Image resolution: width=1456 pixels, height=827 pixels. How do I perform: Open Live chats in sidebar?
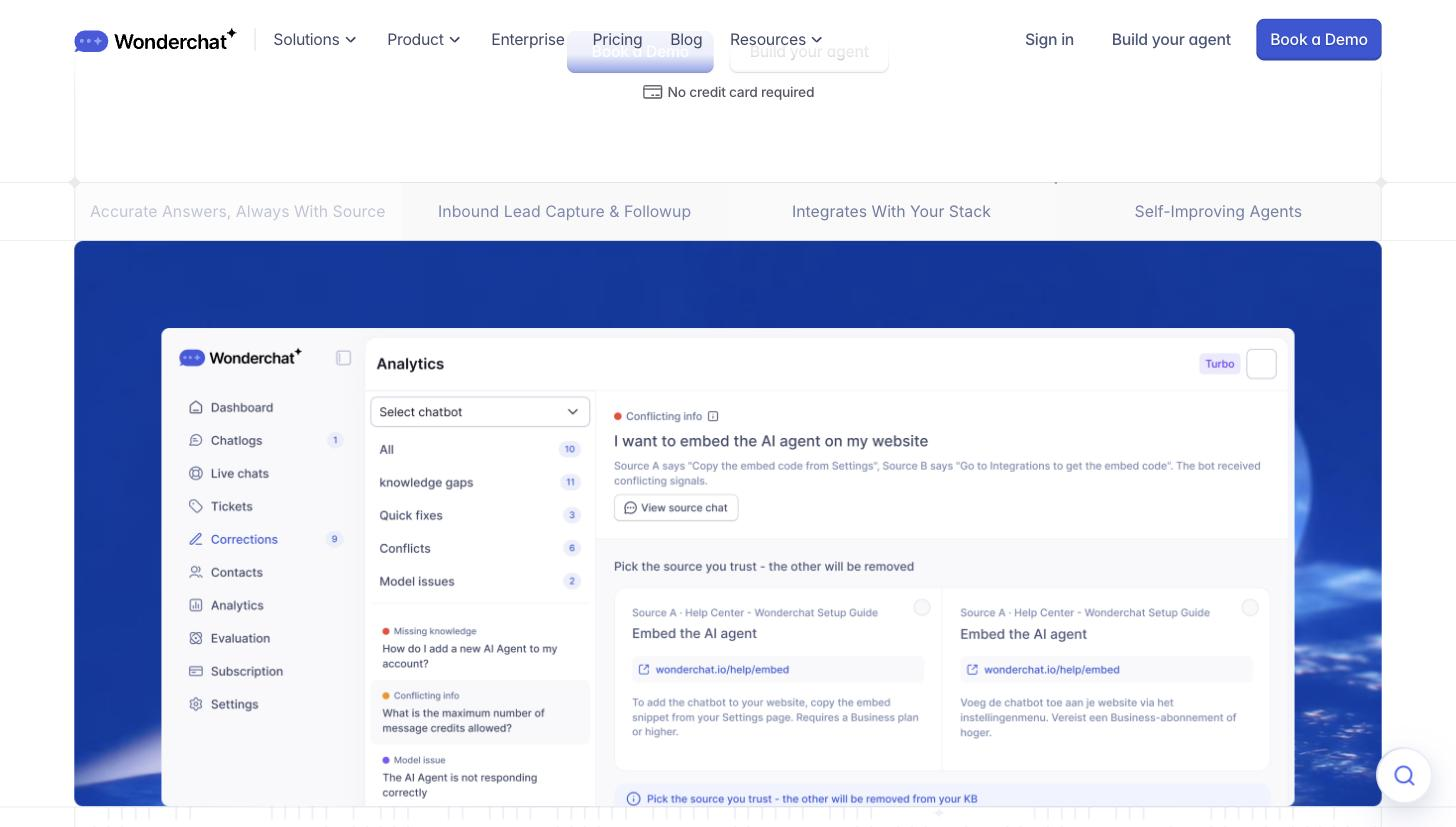pyautogui.click(x=229, y=474)
